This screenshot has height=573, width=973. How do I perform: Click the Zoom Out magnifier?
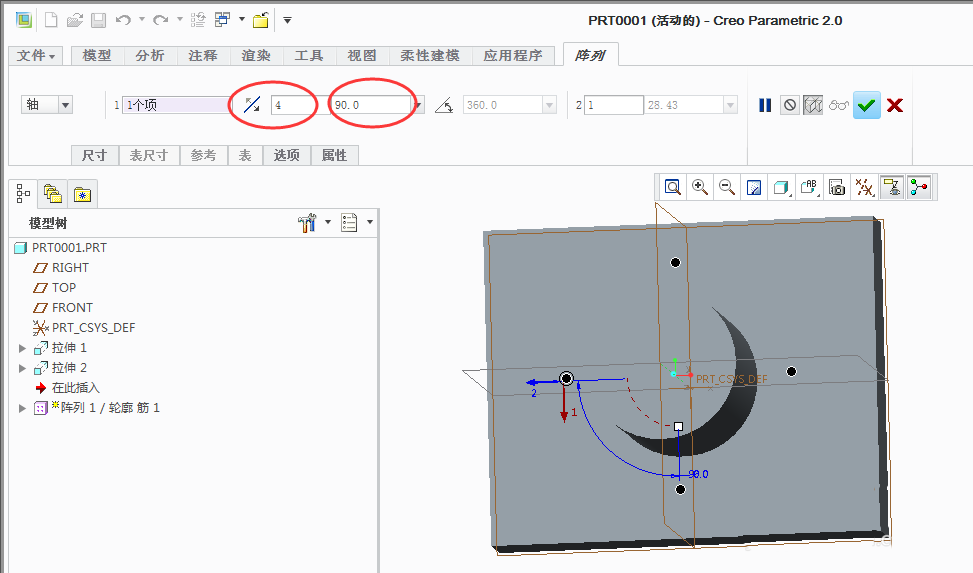(x=727, y=187)
